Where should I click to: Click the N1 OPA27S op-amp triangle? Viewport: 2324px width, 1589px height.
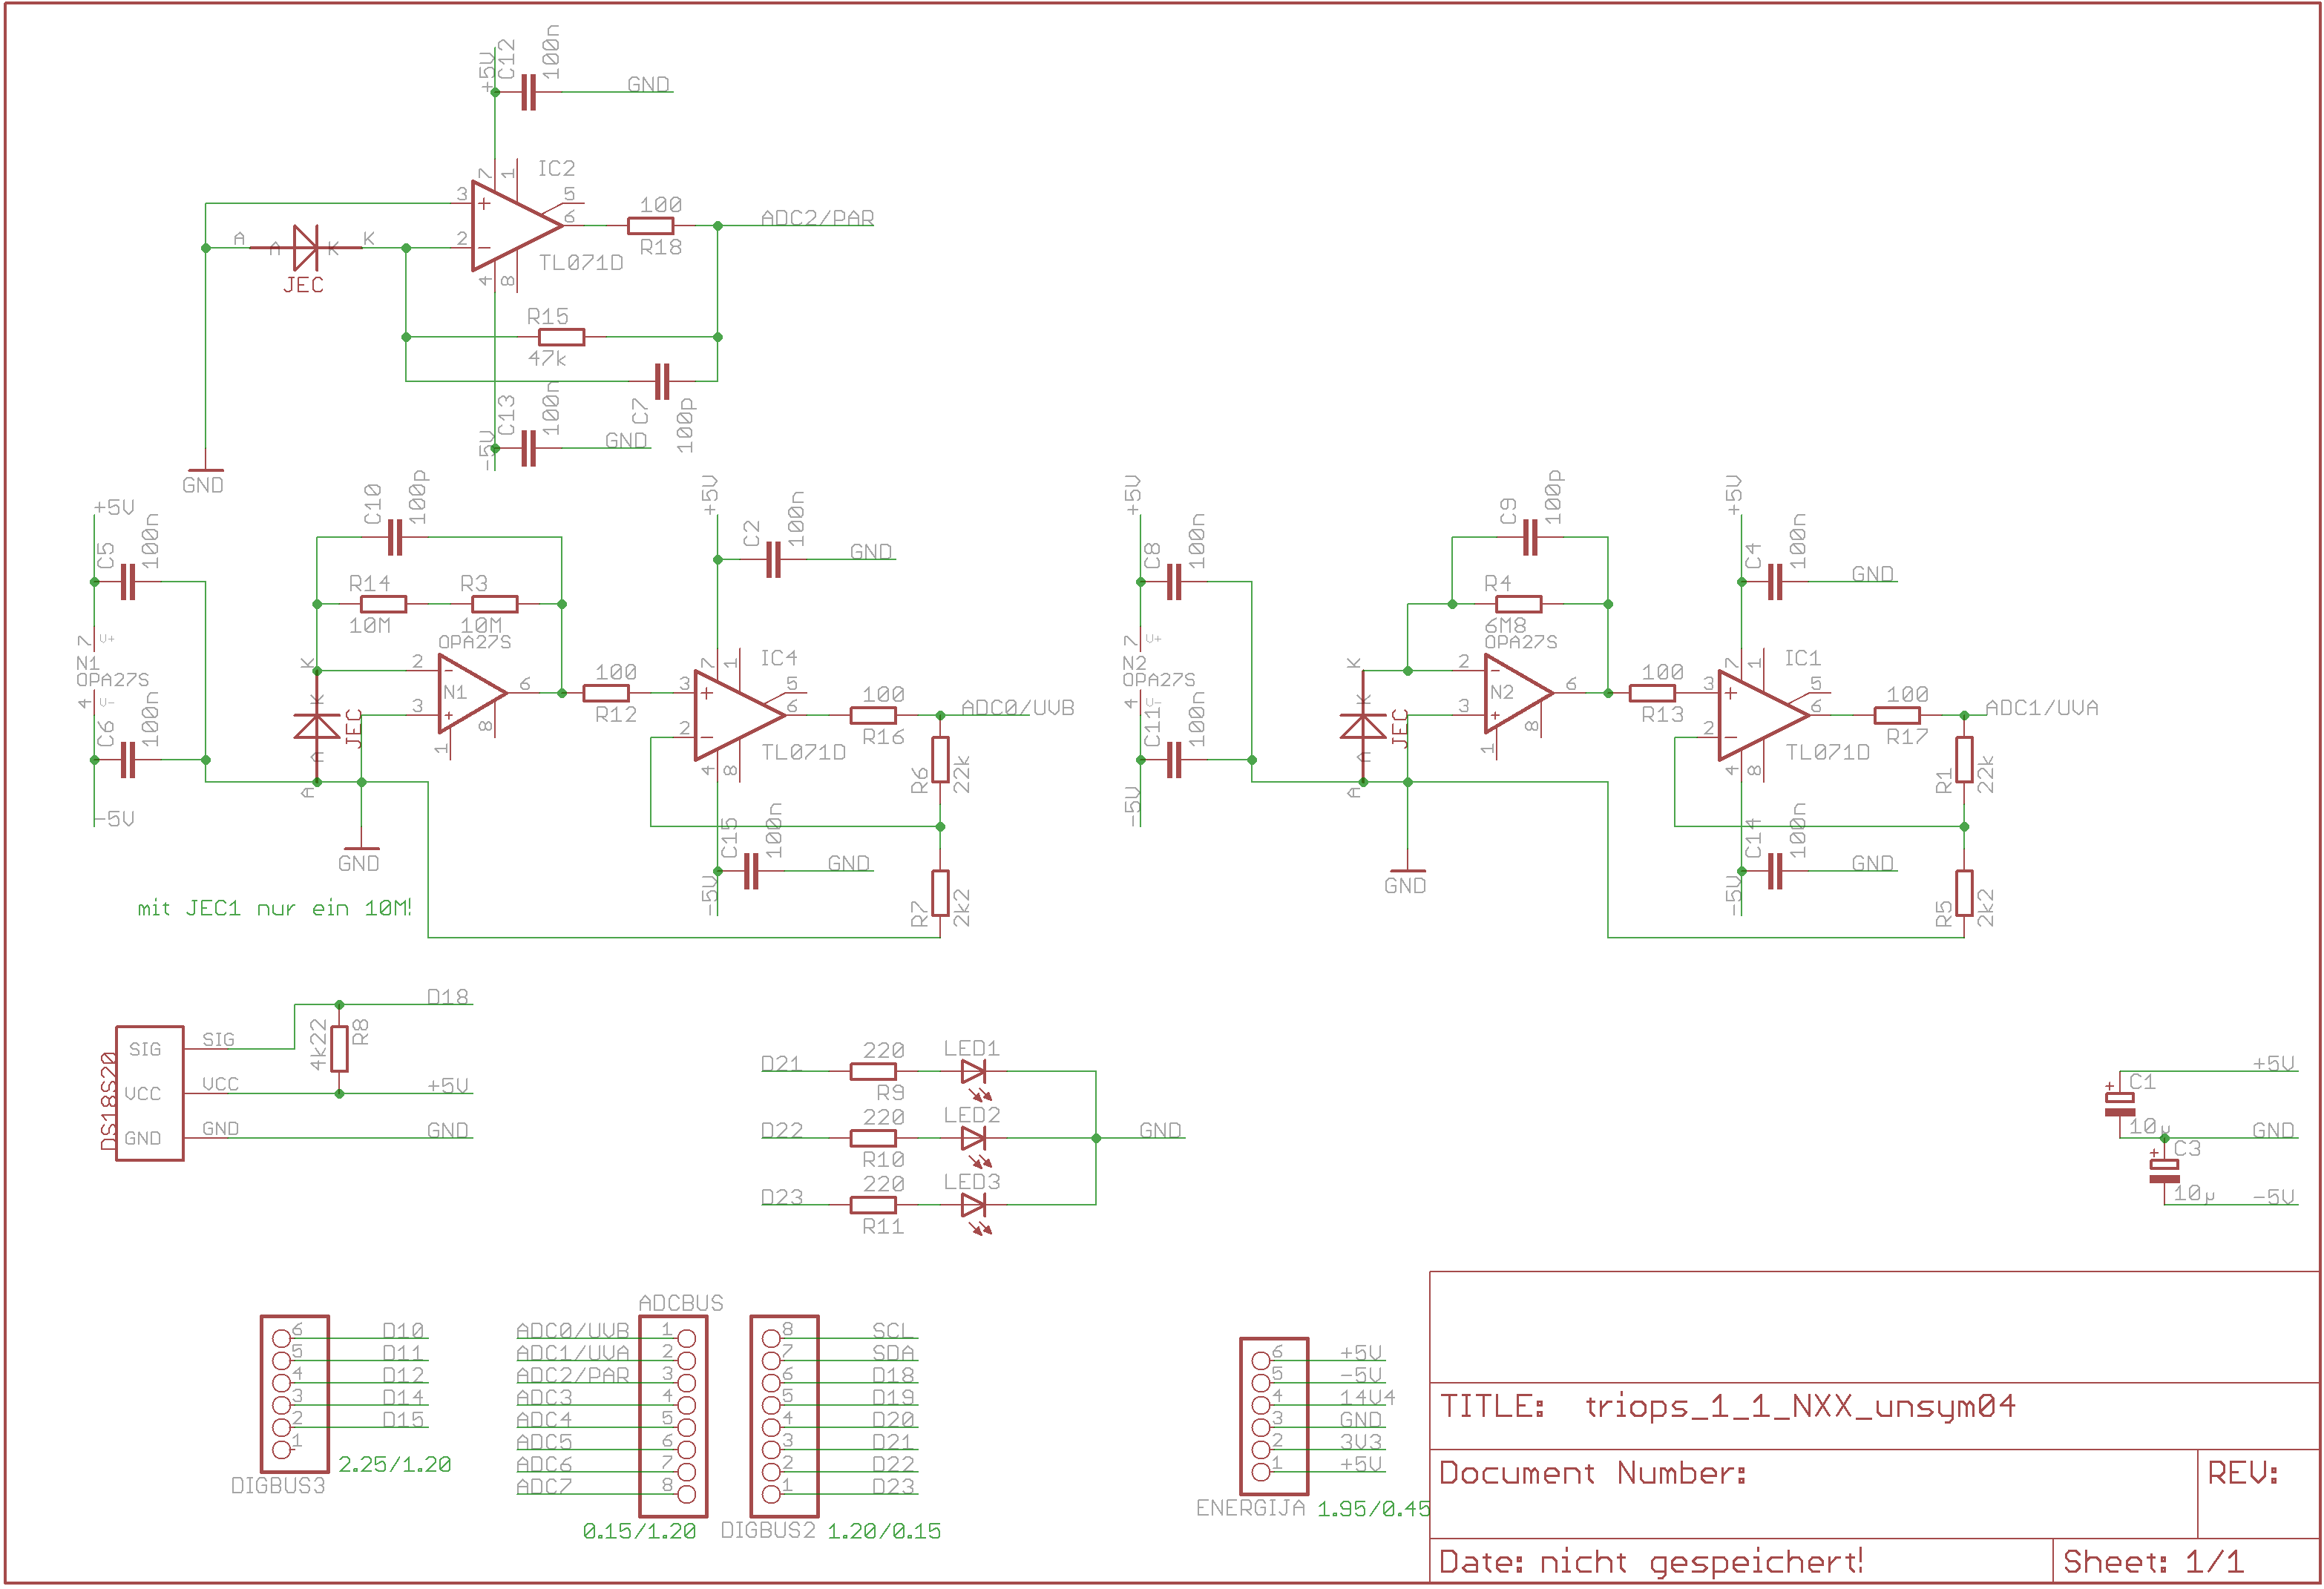coord(473,693)
